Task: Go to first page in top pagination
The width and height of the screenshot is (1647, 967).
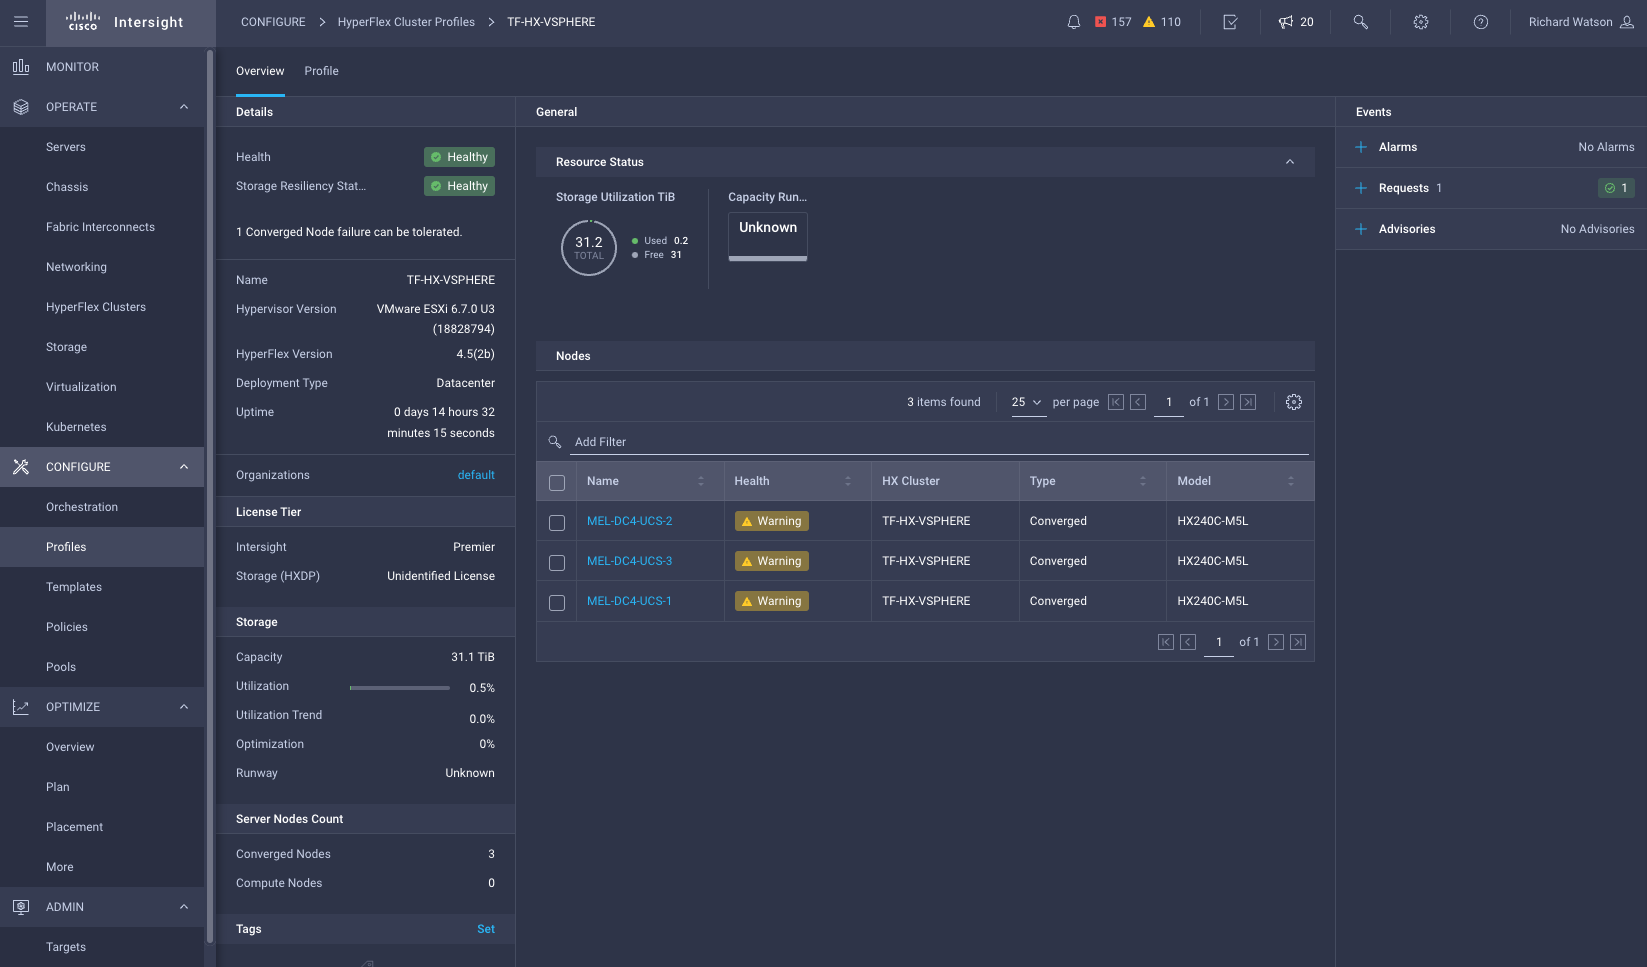Action: [1116, 402]
